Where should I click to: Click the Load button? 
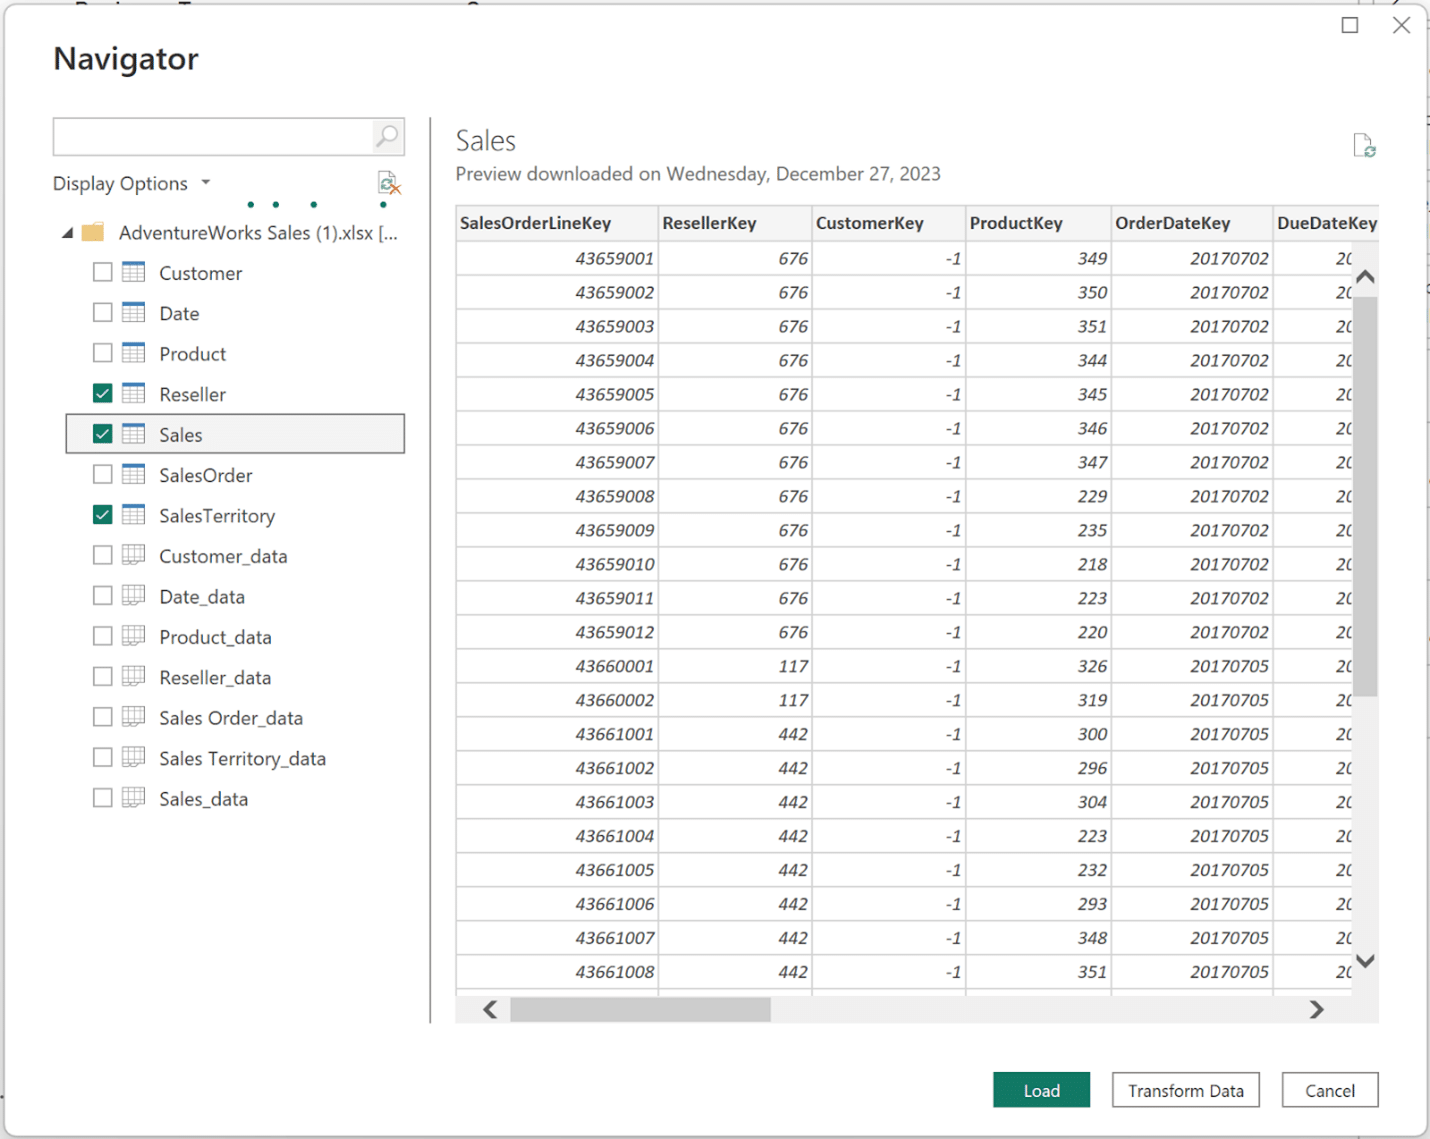click(1041, 1090)
